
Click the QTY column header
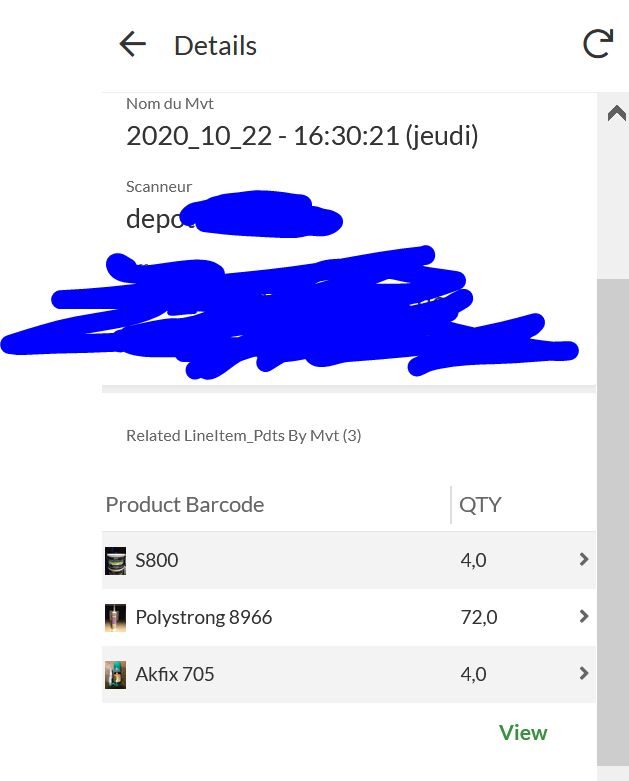[x=480, y=504]
